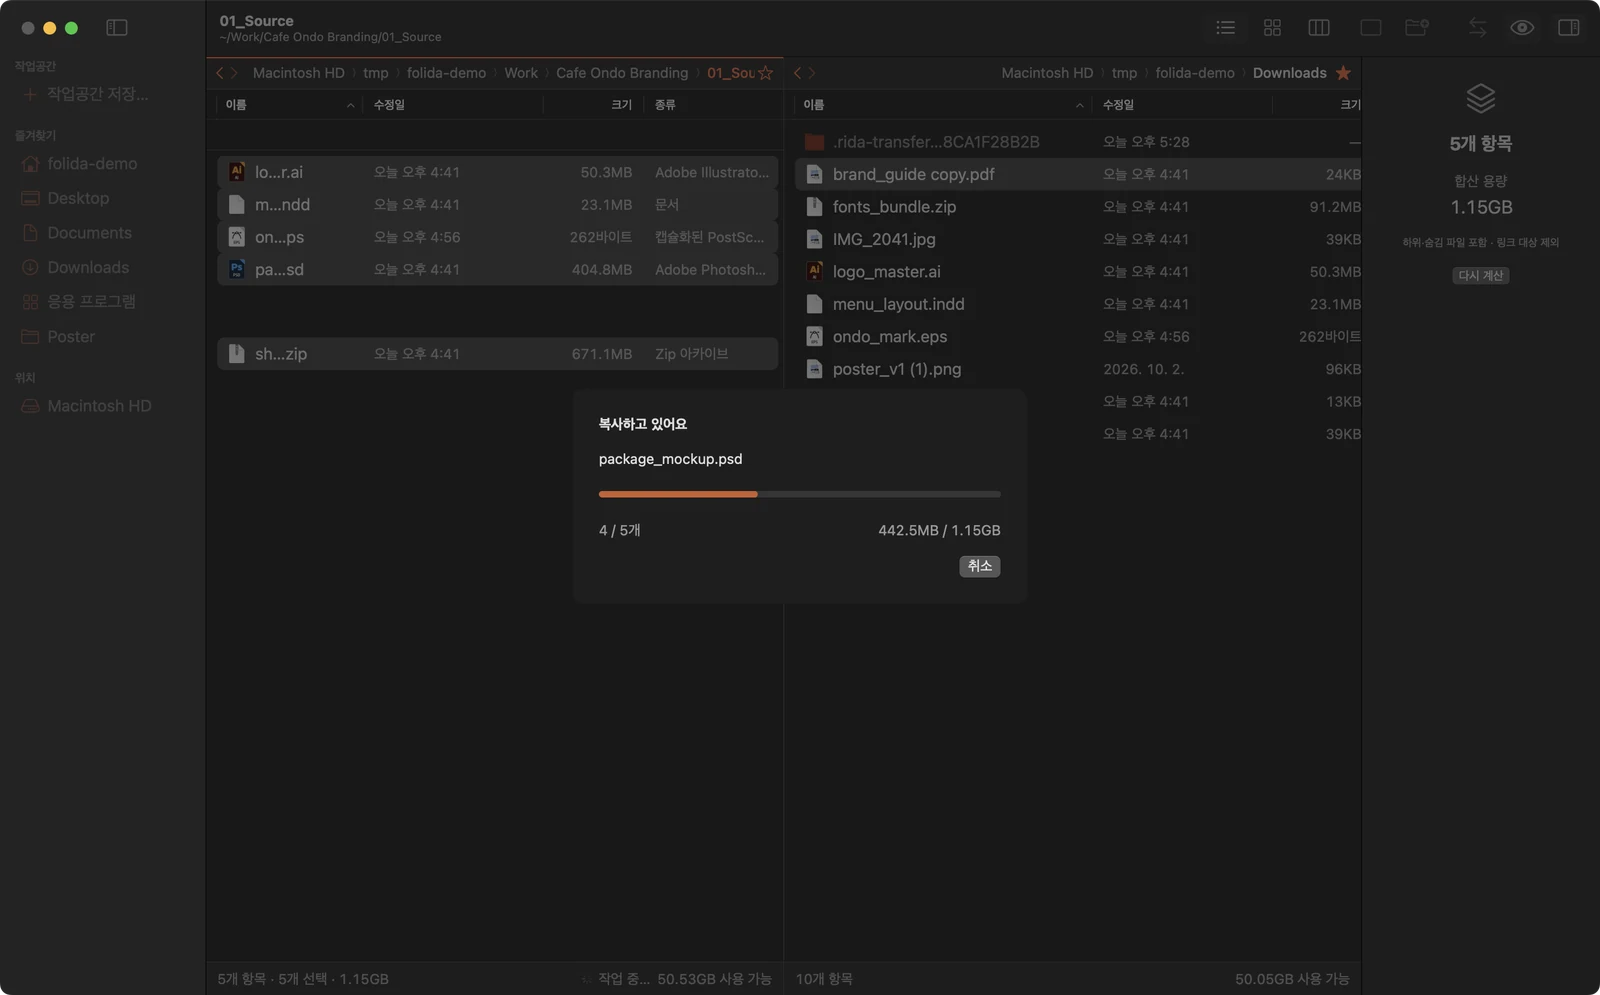Go forward in the left pane

coord(234,73)
